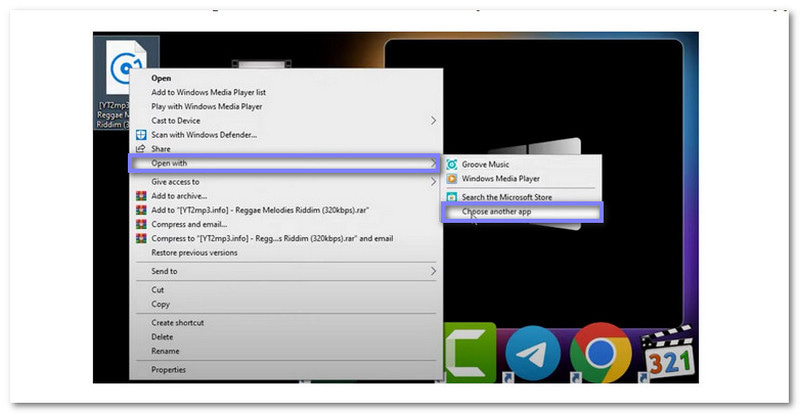This screenshot has width=800, height=414.
Task: Select Create shortcut
Action: [178, 323]
